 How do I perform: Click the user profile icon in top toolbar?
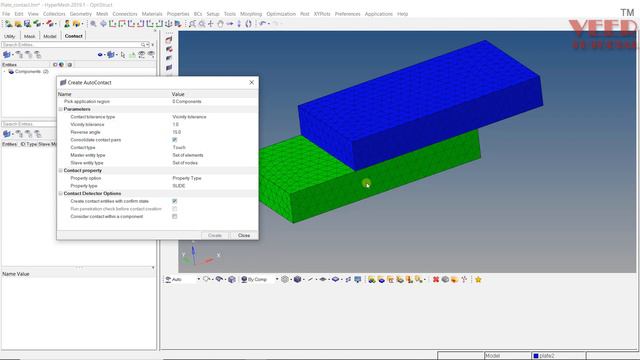click(67, 24)
